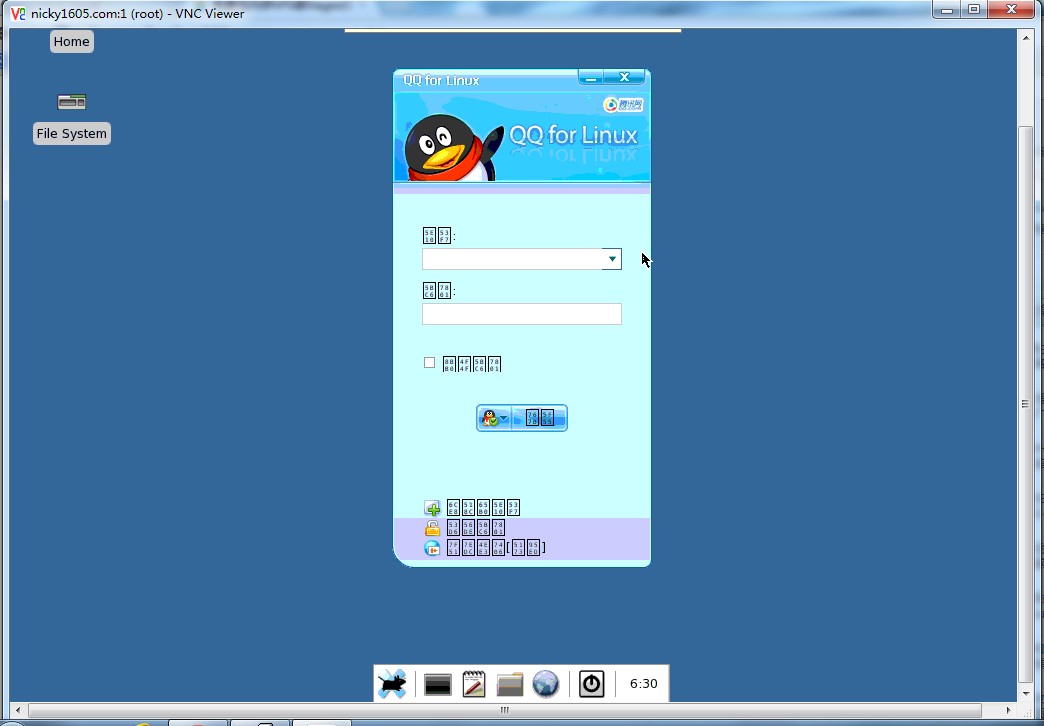
Task: Tick the remember password checkbox
Action: click(x=429, y=362)
